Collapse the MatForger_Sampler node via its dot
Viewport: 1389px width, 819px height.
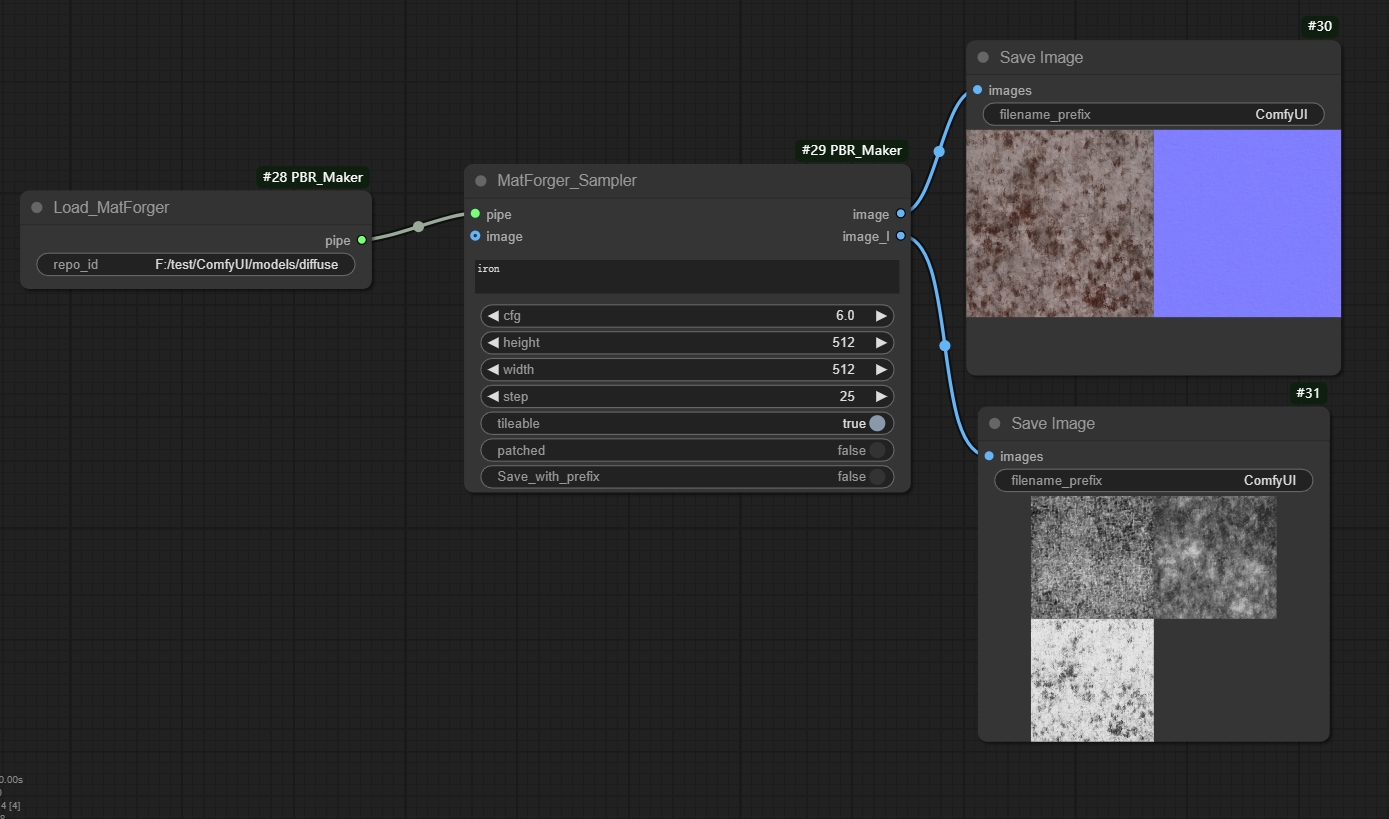click(481, 181)
